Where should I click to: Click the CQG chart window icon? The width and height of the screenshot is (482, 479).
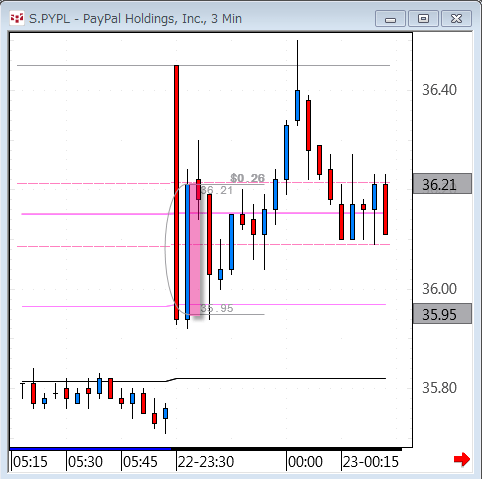click(x=17, y=19)
